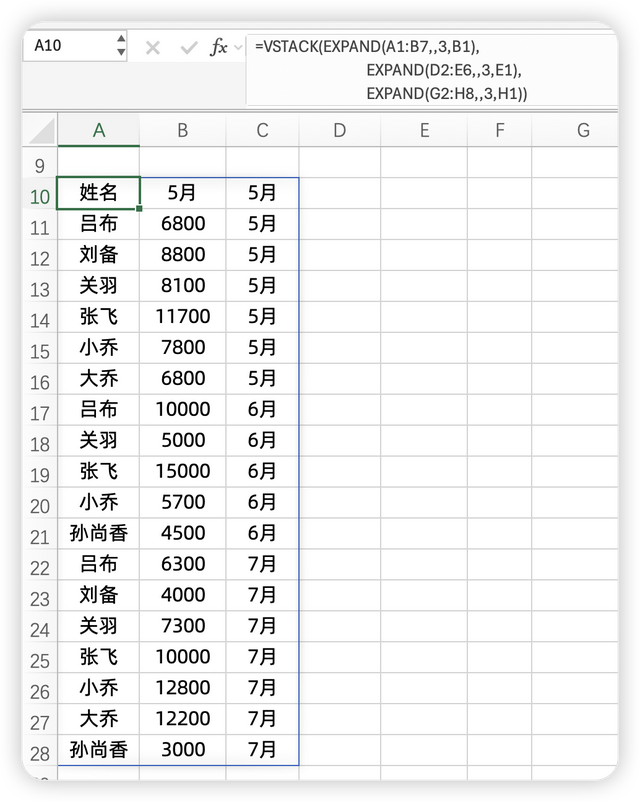Click cell B19 with value 15000

(x=183, y=472)
